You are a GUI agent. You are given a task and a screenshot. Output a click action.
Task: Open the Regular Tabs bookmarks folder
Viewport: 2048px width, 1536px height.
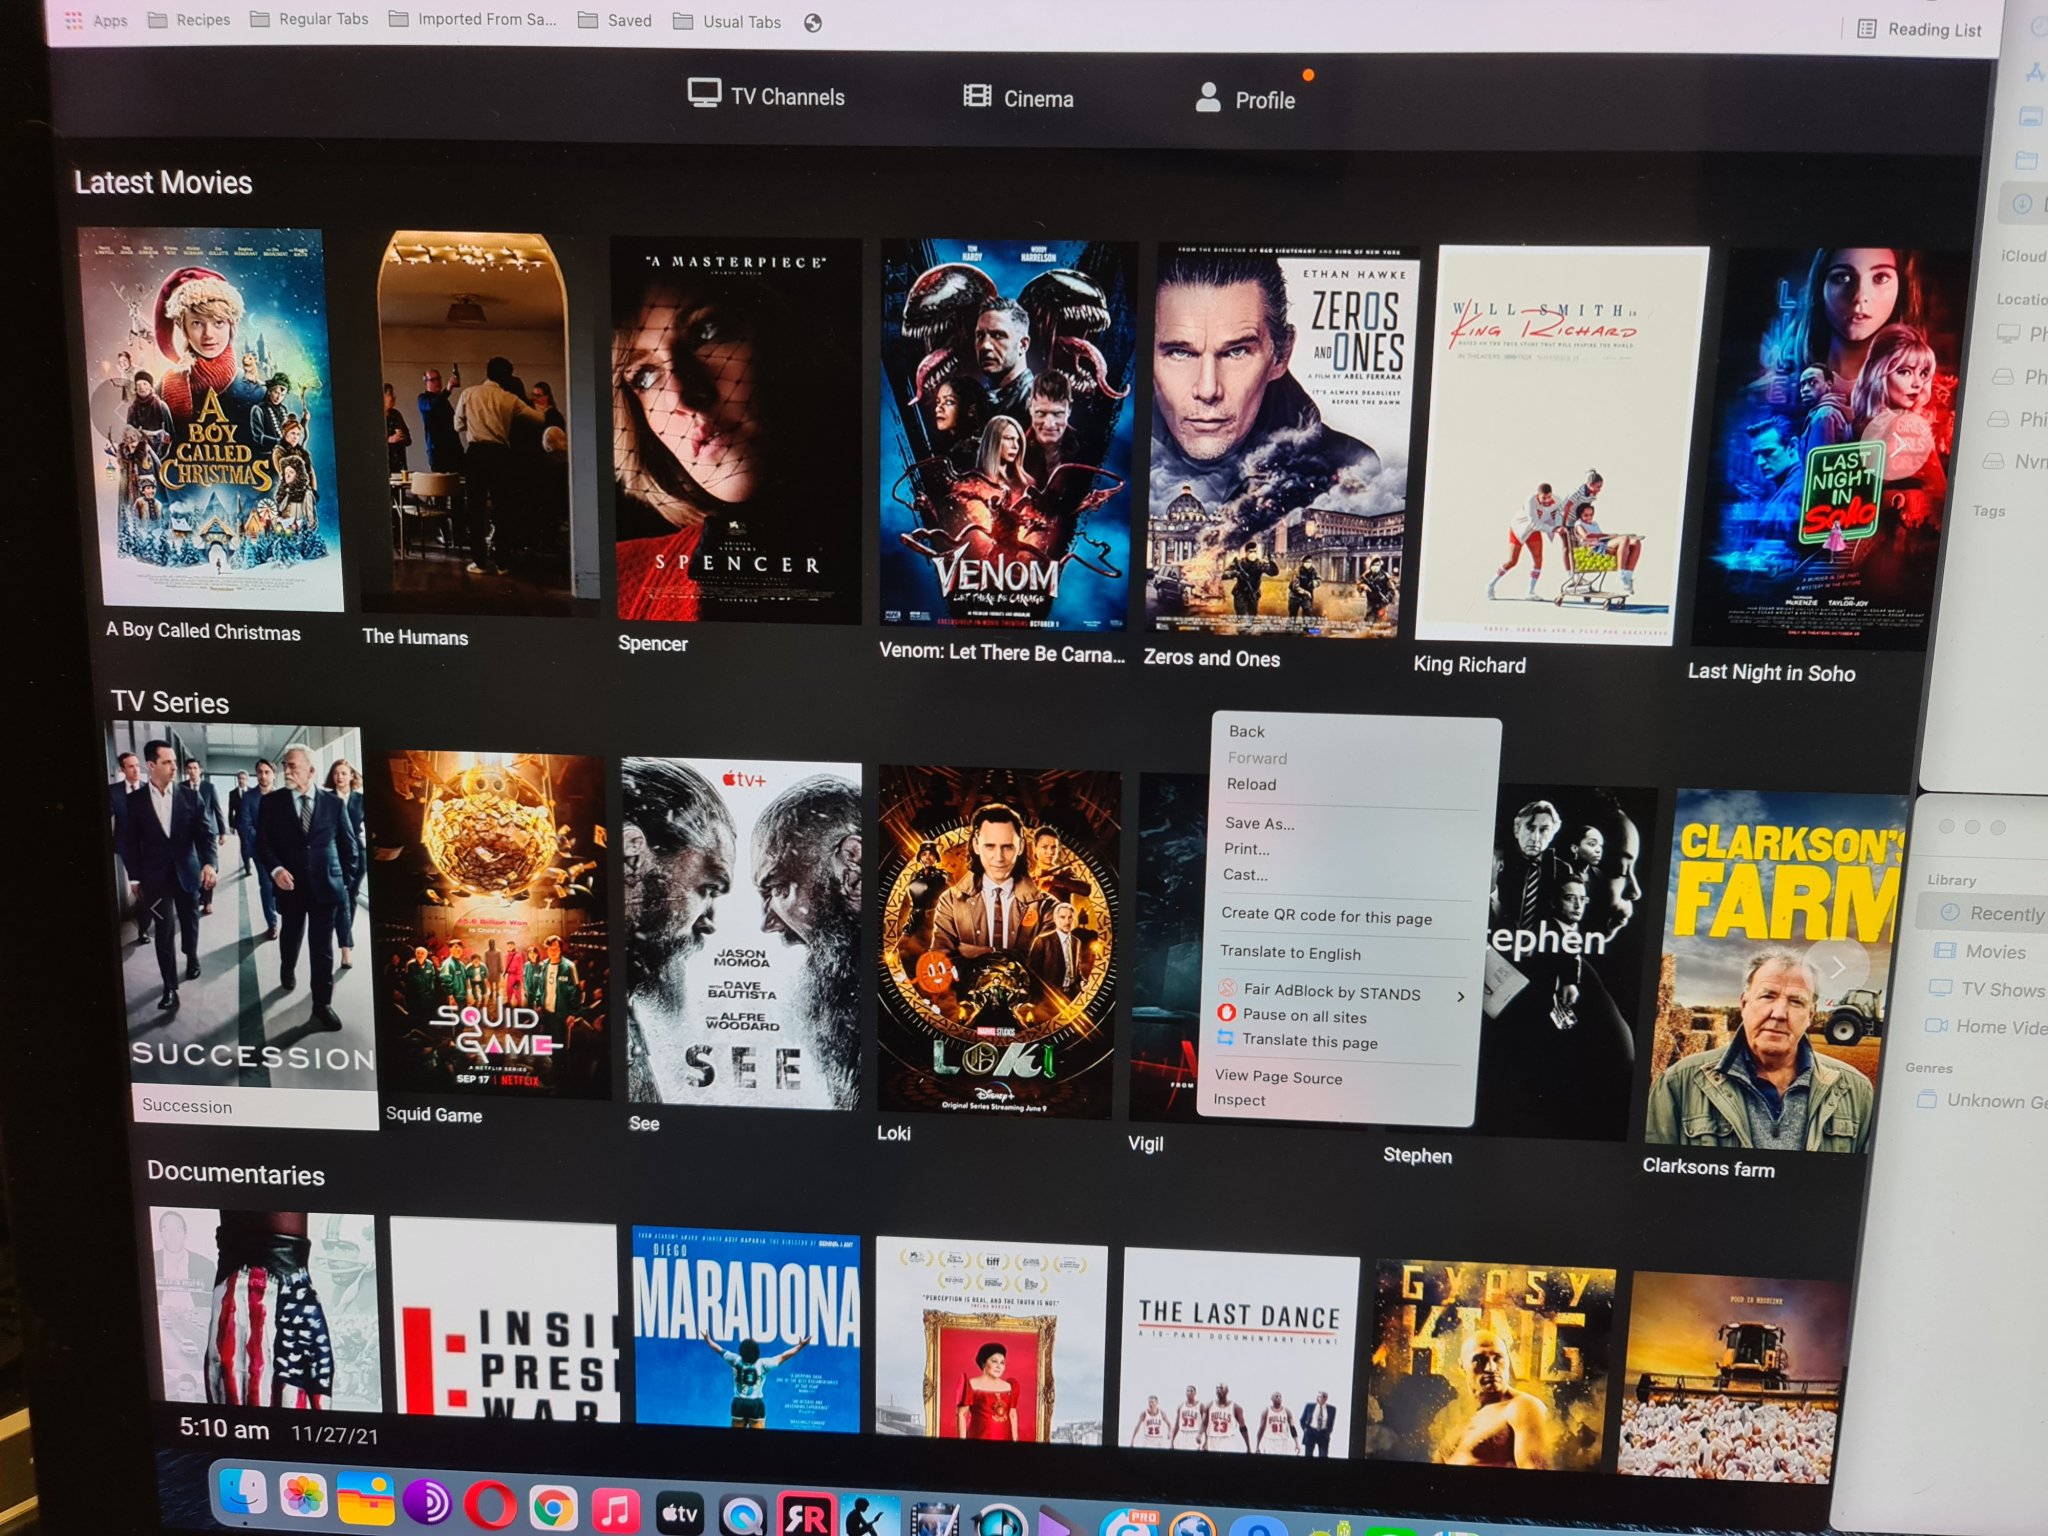309,19
